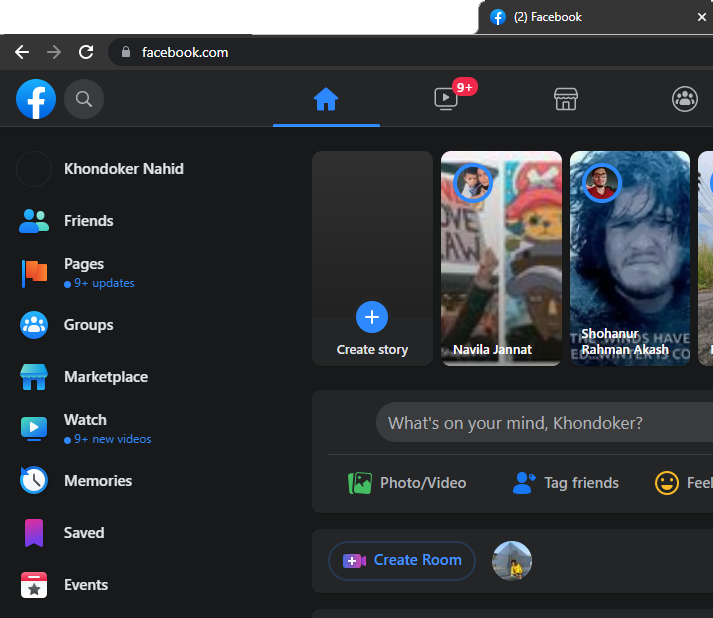Open Memories in the sidebar

click(97, 481)
